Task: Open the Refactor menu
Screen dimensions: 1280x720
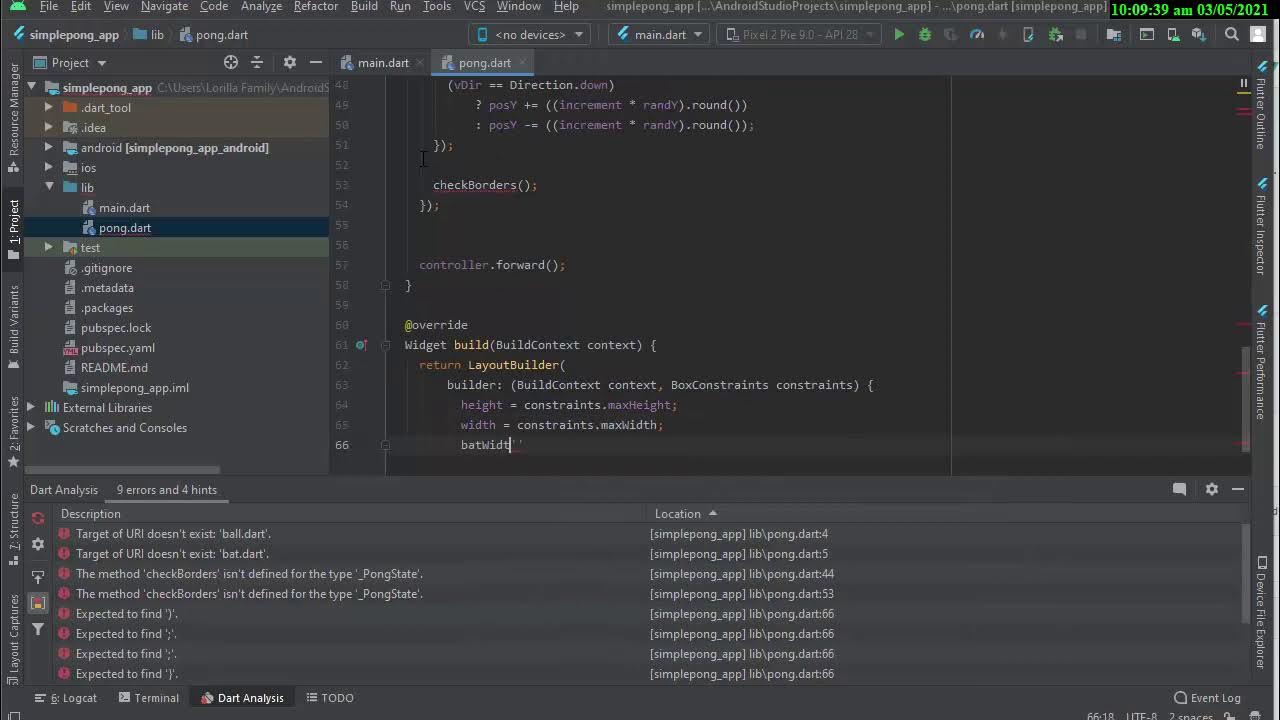Action: [315, 7]
